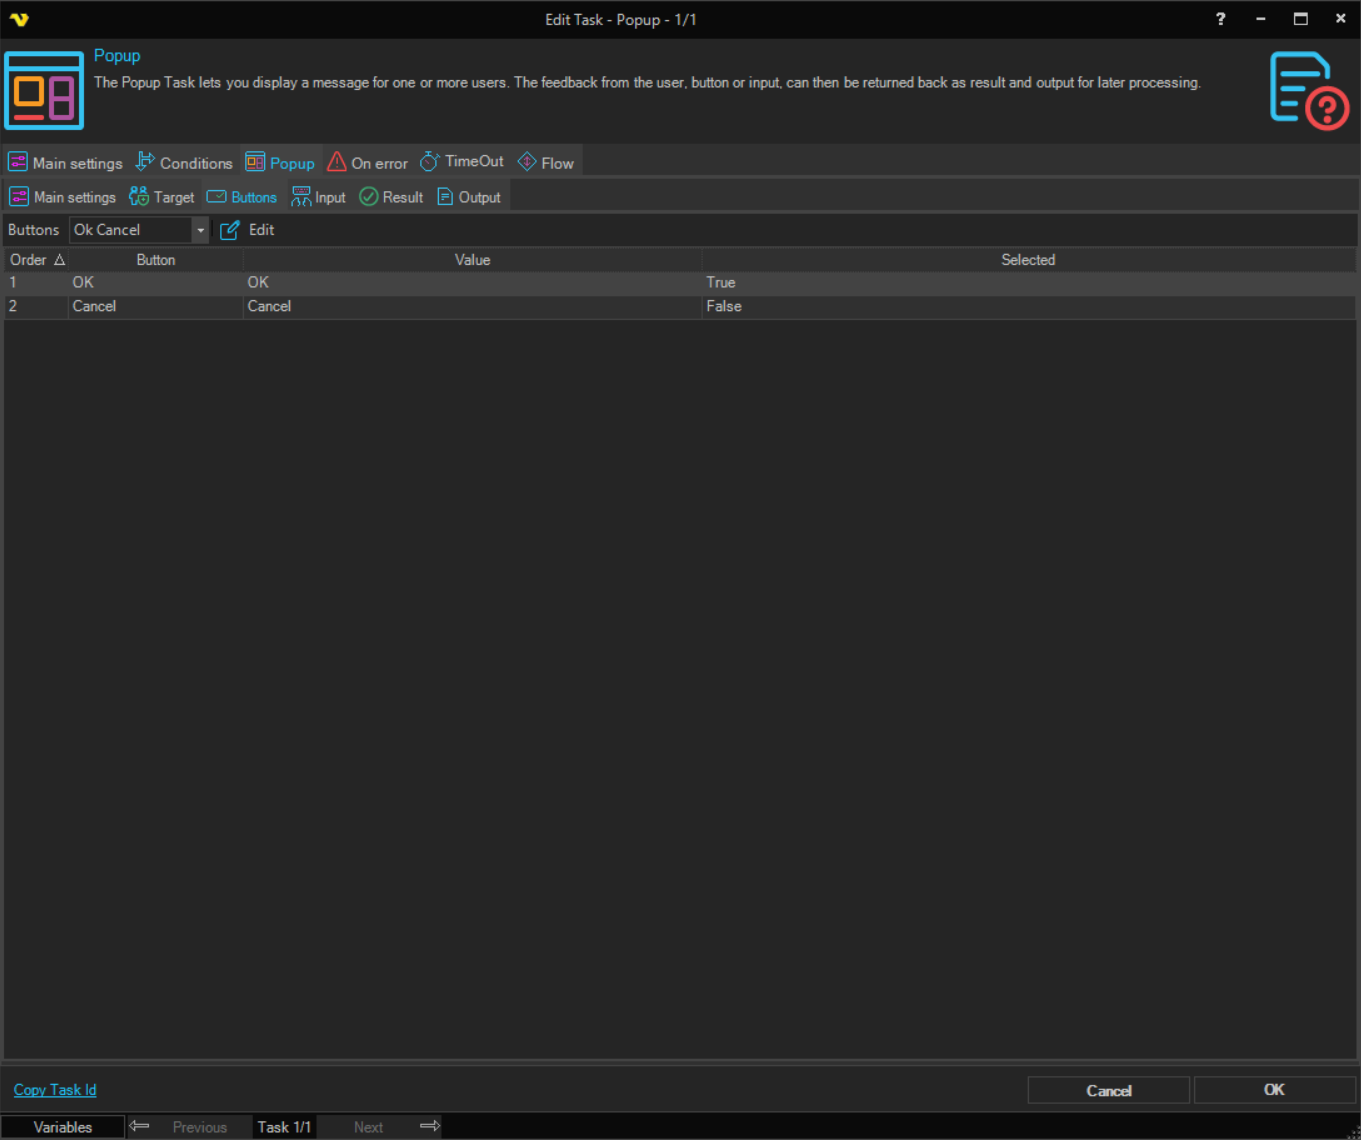
Task: Confirm with the OK button at bottom
Action: [1274, 1090]
